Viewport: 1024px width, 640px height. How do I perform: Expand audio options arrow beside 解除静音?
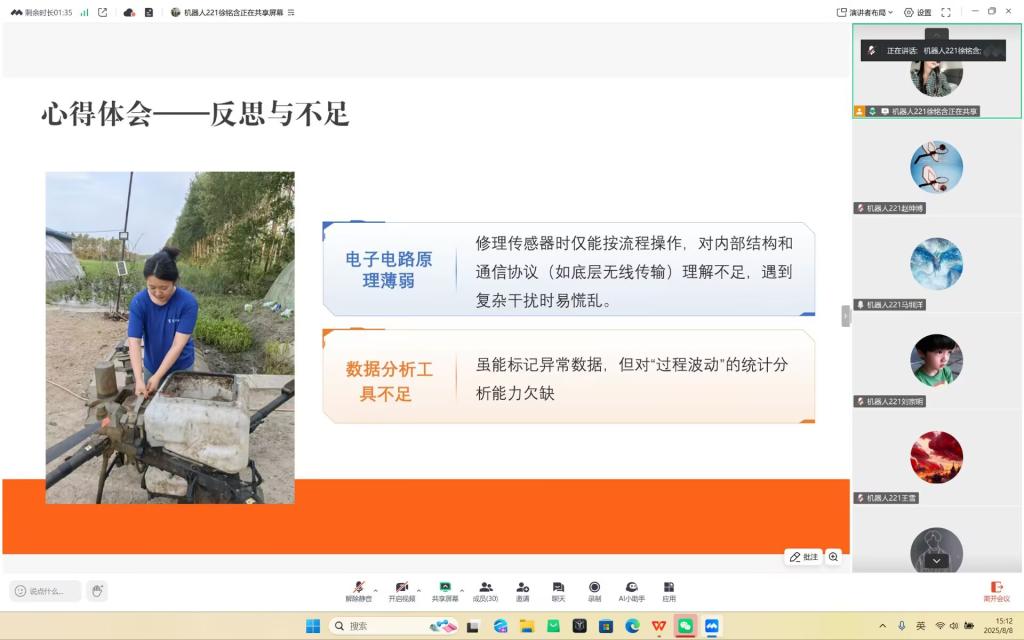(375, 590)
